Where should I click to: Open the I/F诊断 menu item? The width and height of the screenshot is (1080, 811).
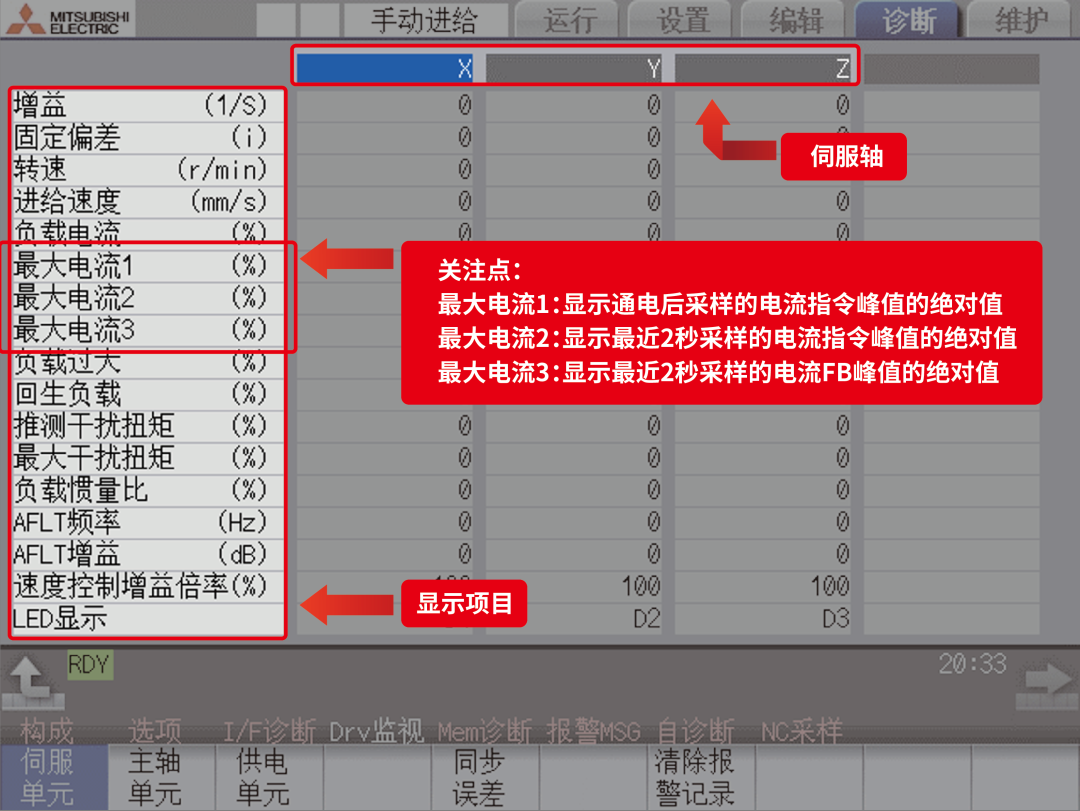[x=269, y=732]
